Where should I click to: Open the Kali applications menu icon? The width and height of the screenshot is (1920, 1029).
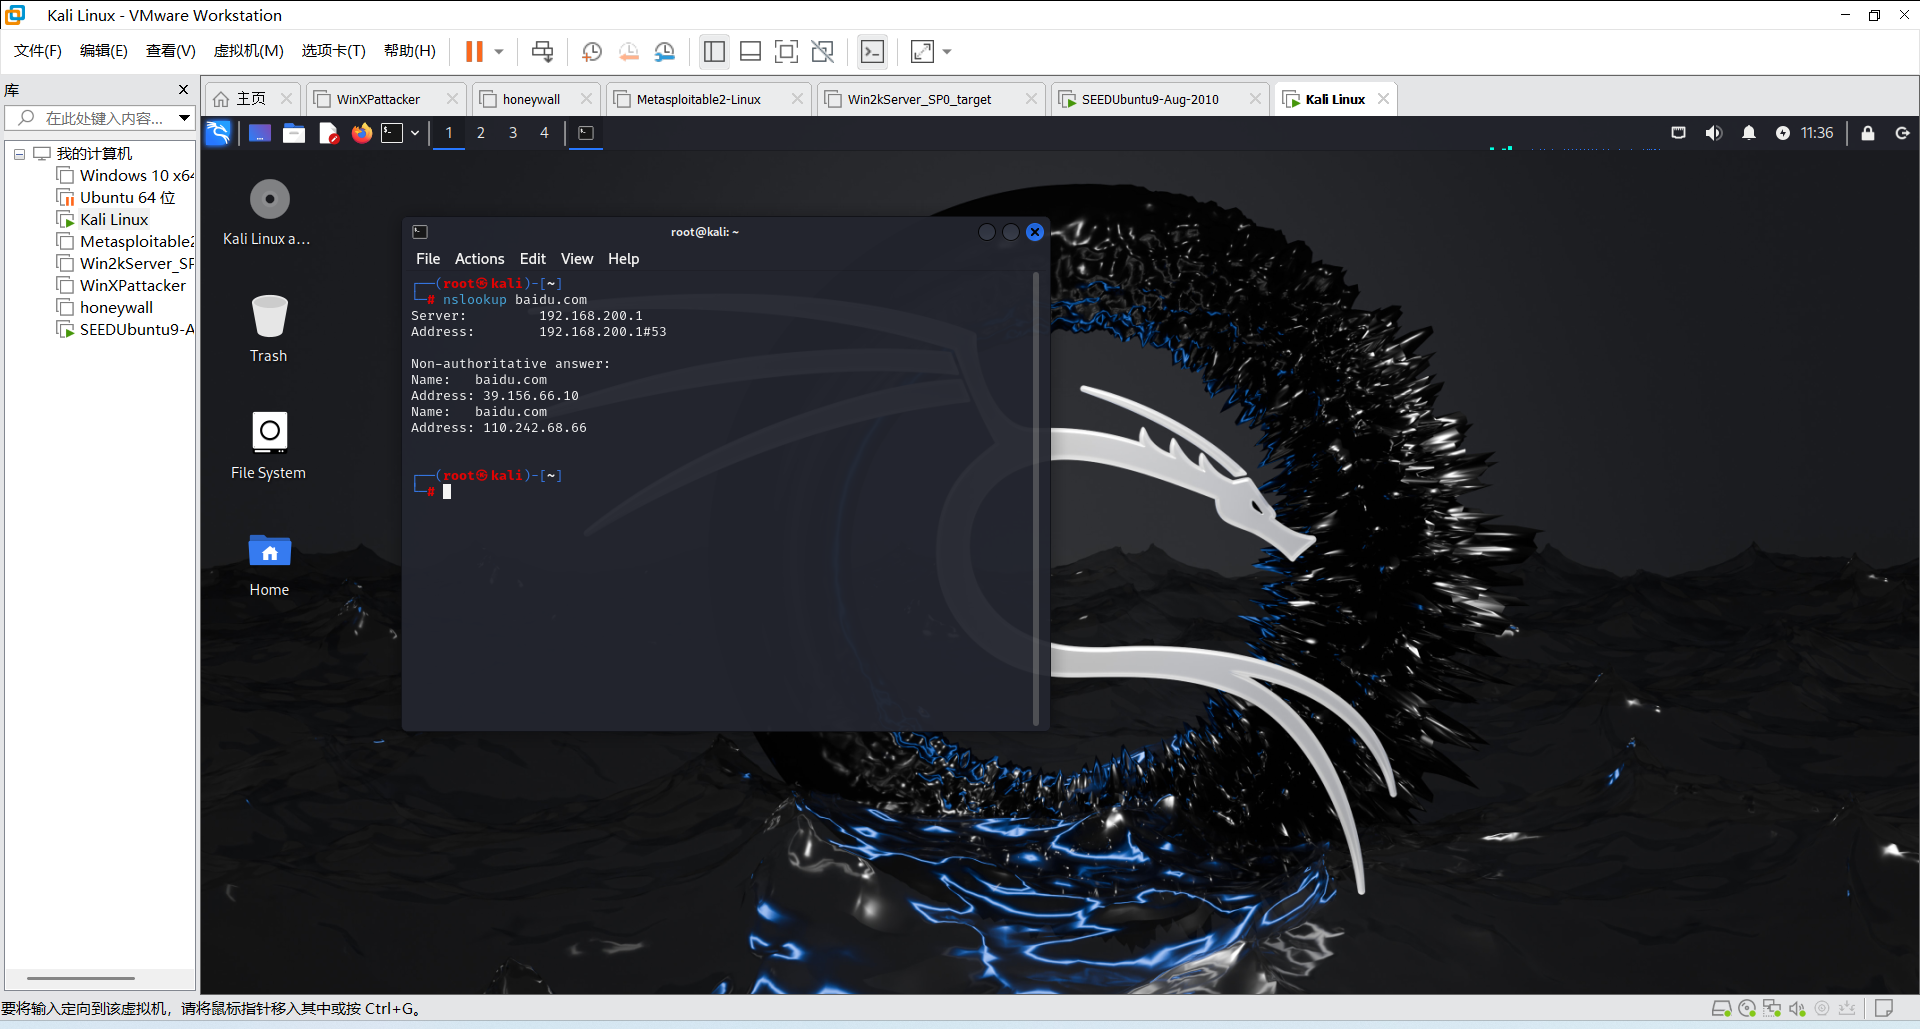click(x=218, y=133)
